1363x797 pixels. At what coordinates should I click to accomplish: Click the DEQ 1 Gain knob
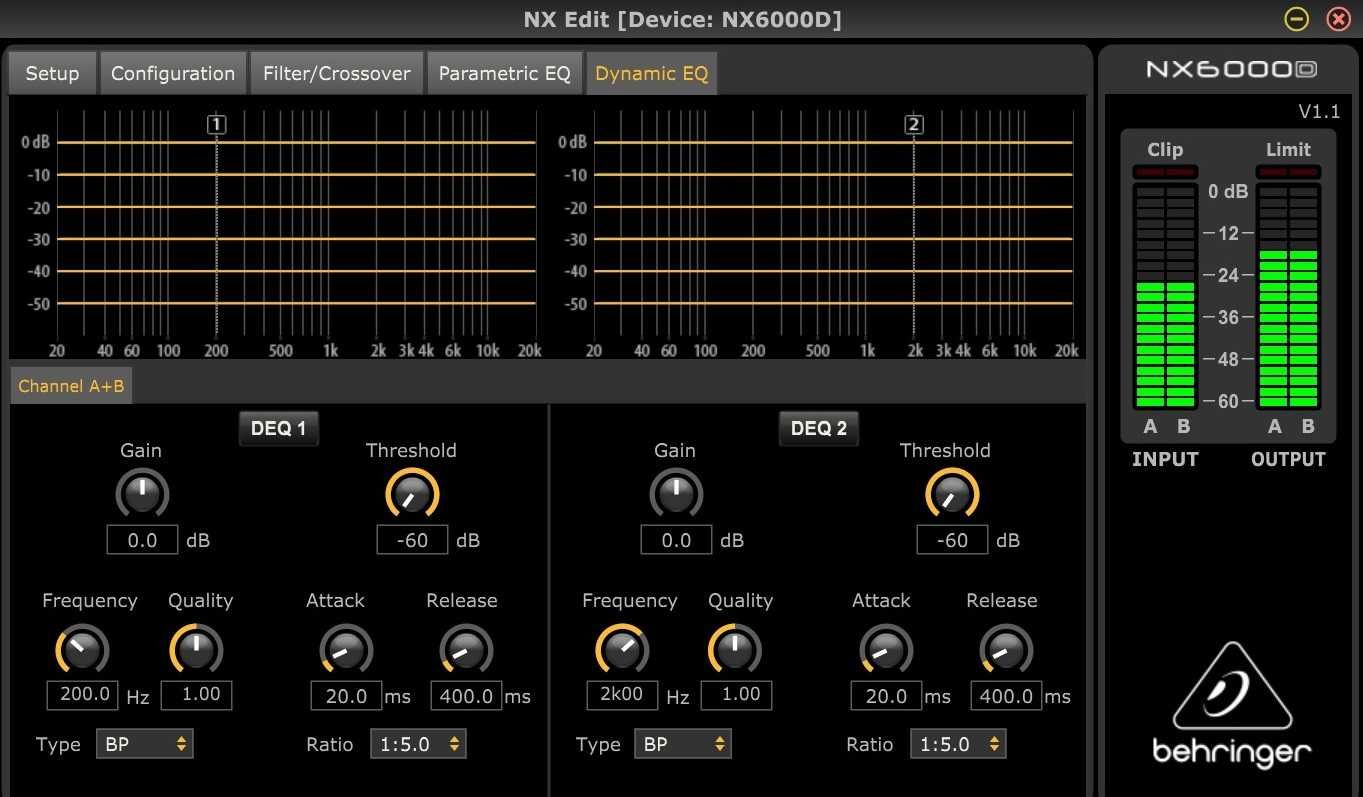142,494
